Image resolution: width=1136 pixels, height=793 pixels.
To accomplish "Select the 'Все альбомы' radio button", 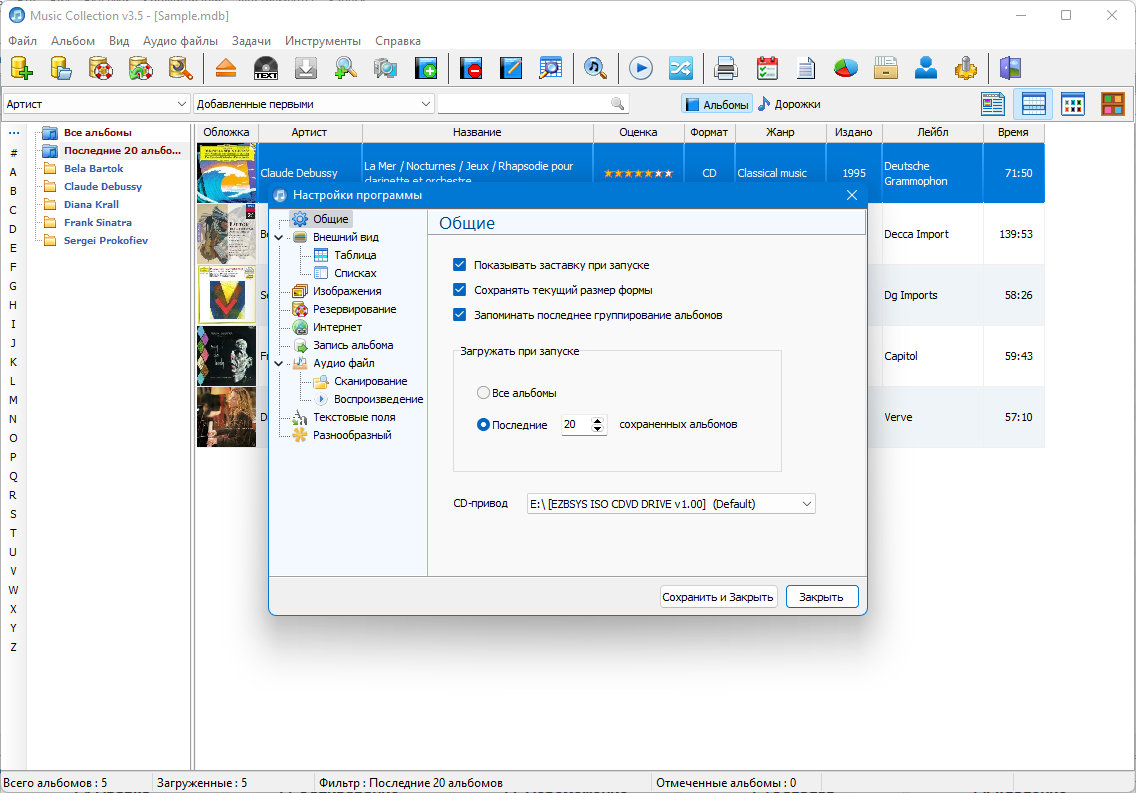I will [483, 393].
